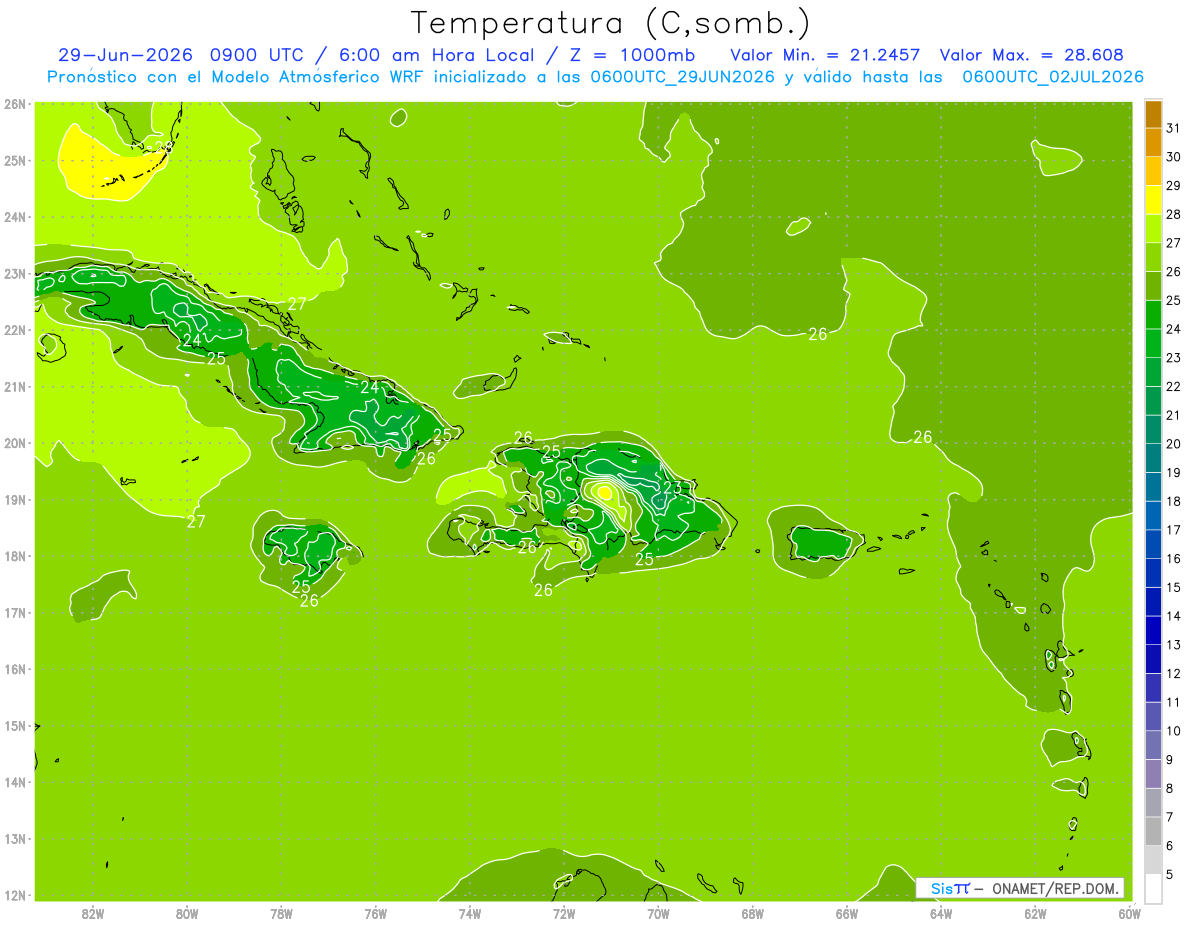Screen dimensions: 1200x927
Task: Click the '27' contour label north of Cuba
Action: (x=297, y=304)
